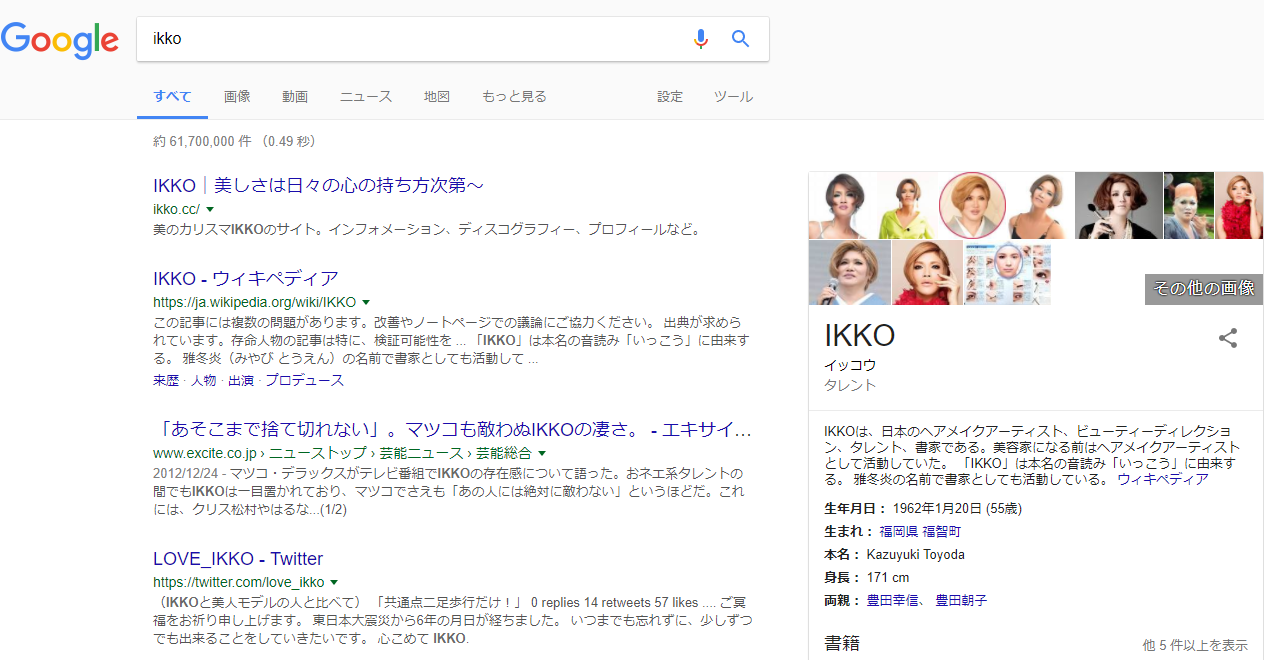The image size is (1264, 660).
Task: Open the ツール menu
Action: click(x=733, y=97)
